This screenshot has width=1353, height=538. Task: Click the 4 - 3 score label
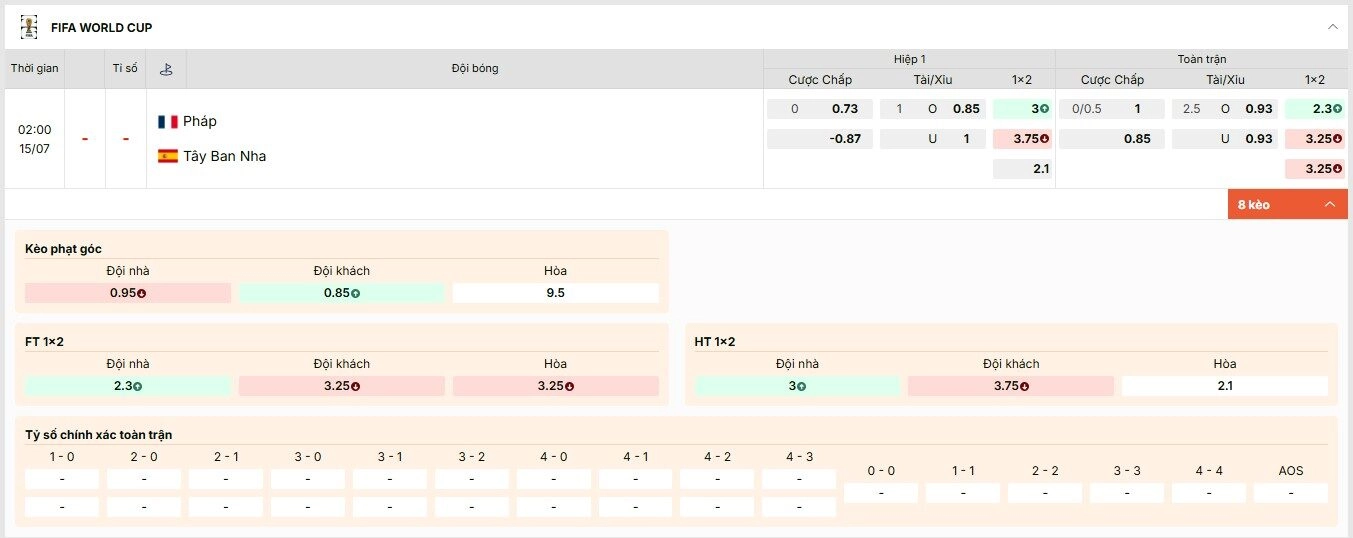799,457
